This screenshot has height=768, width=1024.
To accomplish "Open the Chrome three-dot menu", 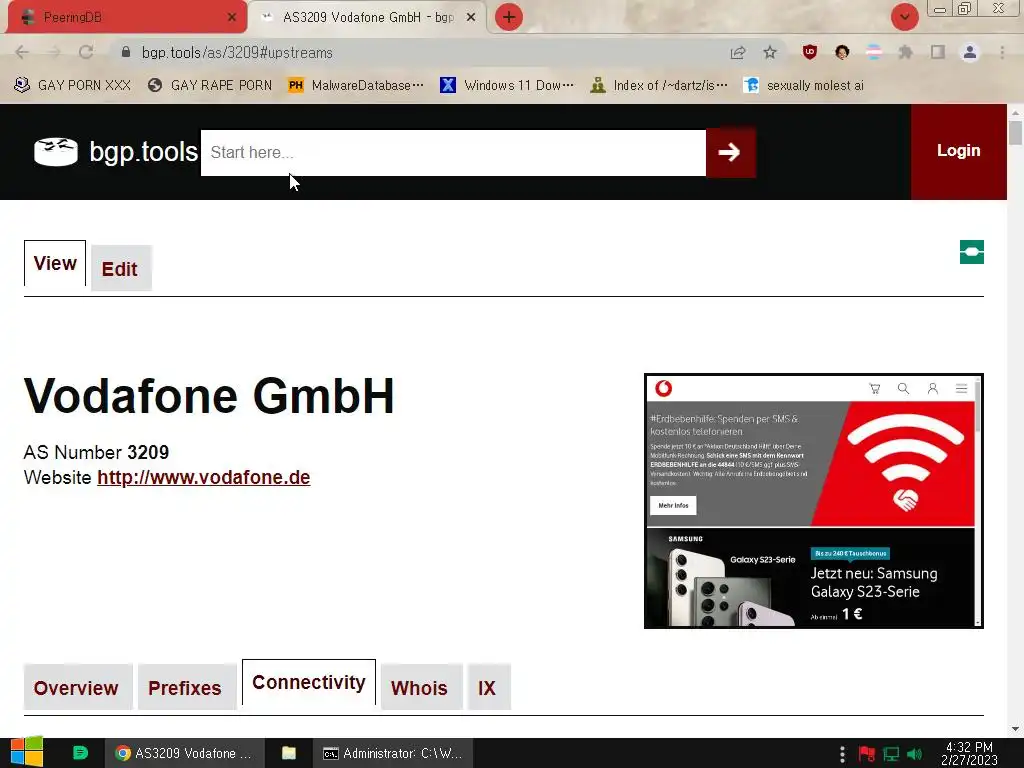I will coord(1002,52).
